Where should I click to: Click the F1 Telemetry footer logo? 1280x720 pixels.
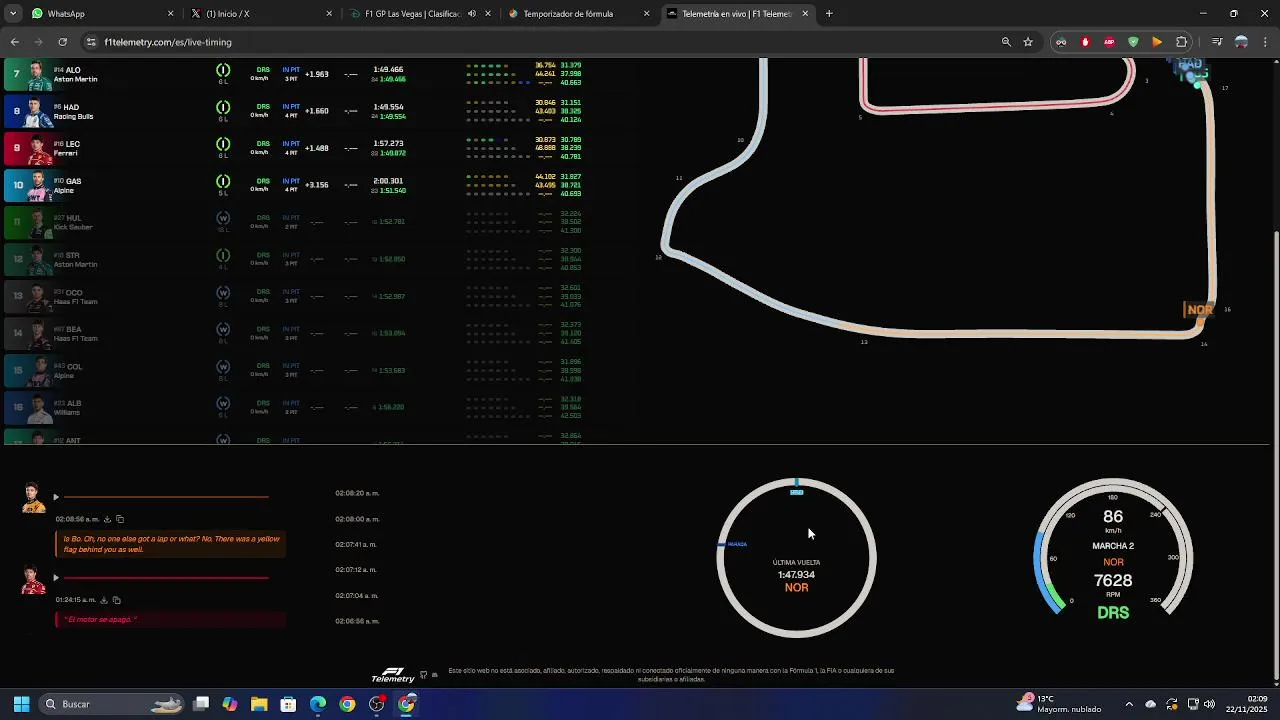click(393, 675)
